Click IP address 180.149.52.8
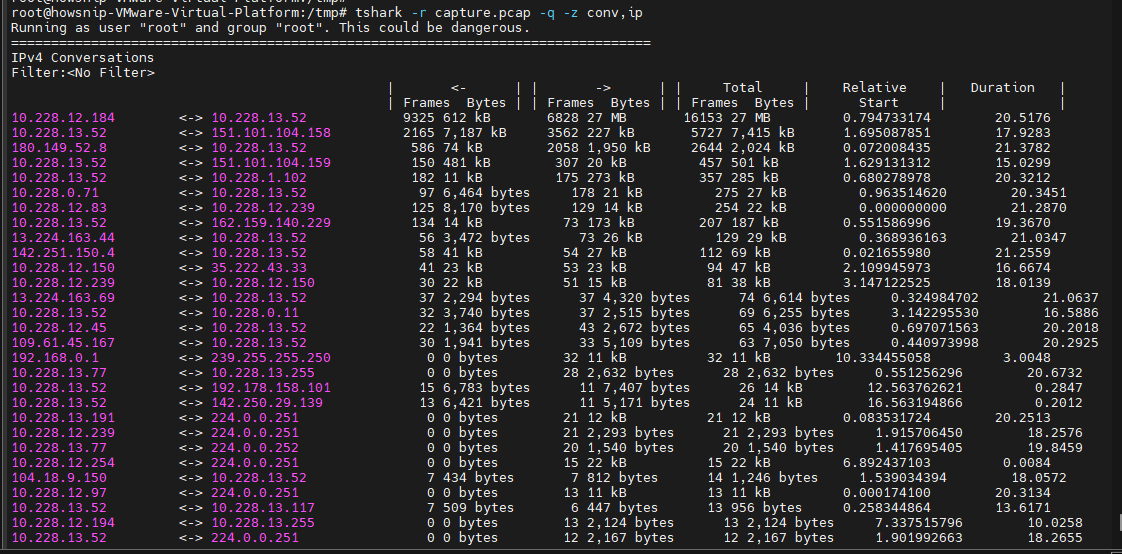 point(59,148)
